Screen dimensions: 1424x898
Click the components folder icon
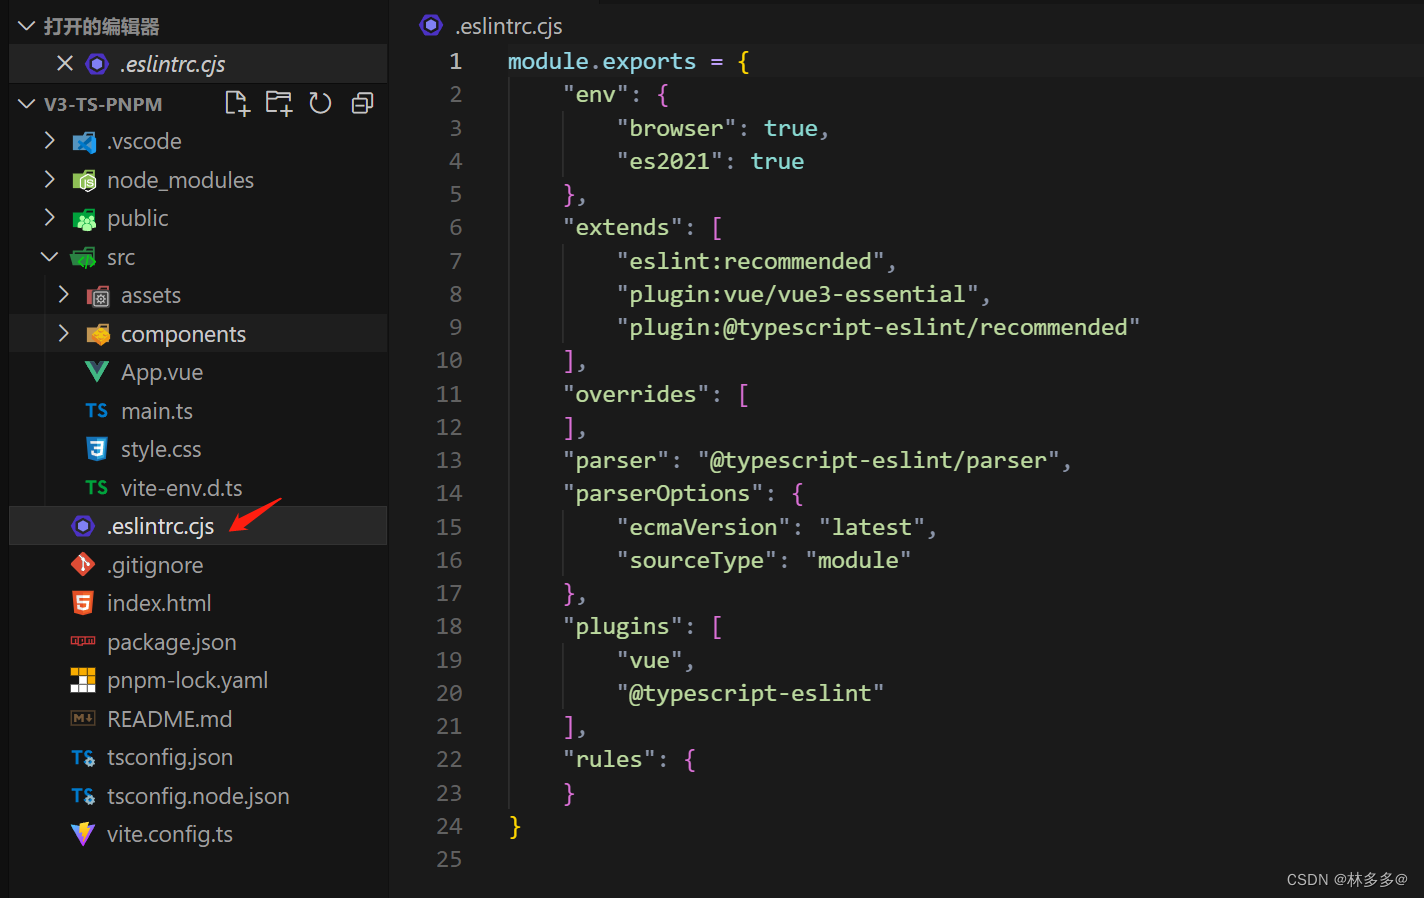click(98, 334)
